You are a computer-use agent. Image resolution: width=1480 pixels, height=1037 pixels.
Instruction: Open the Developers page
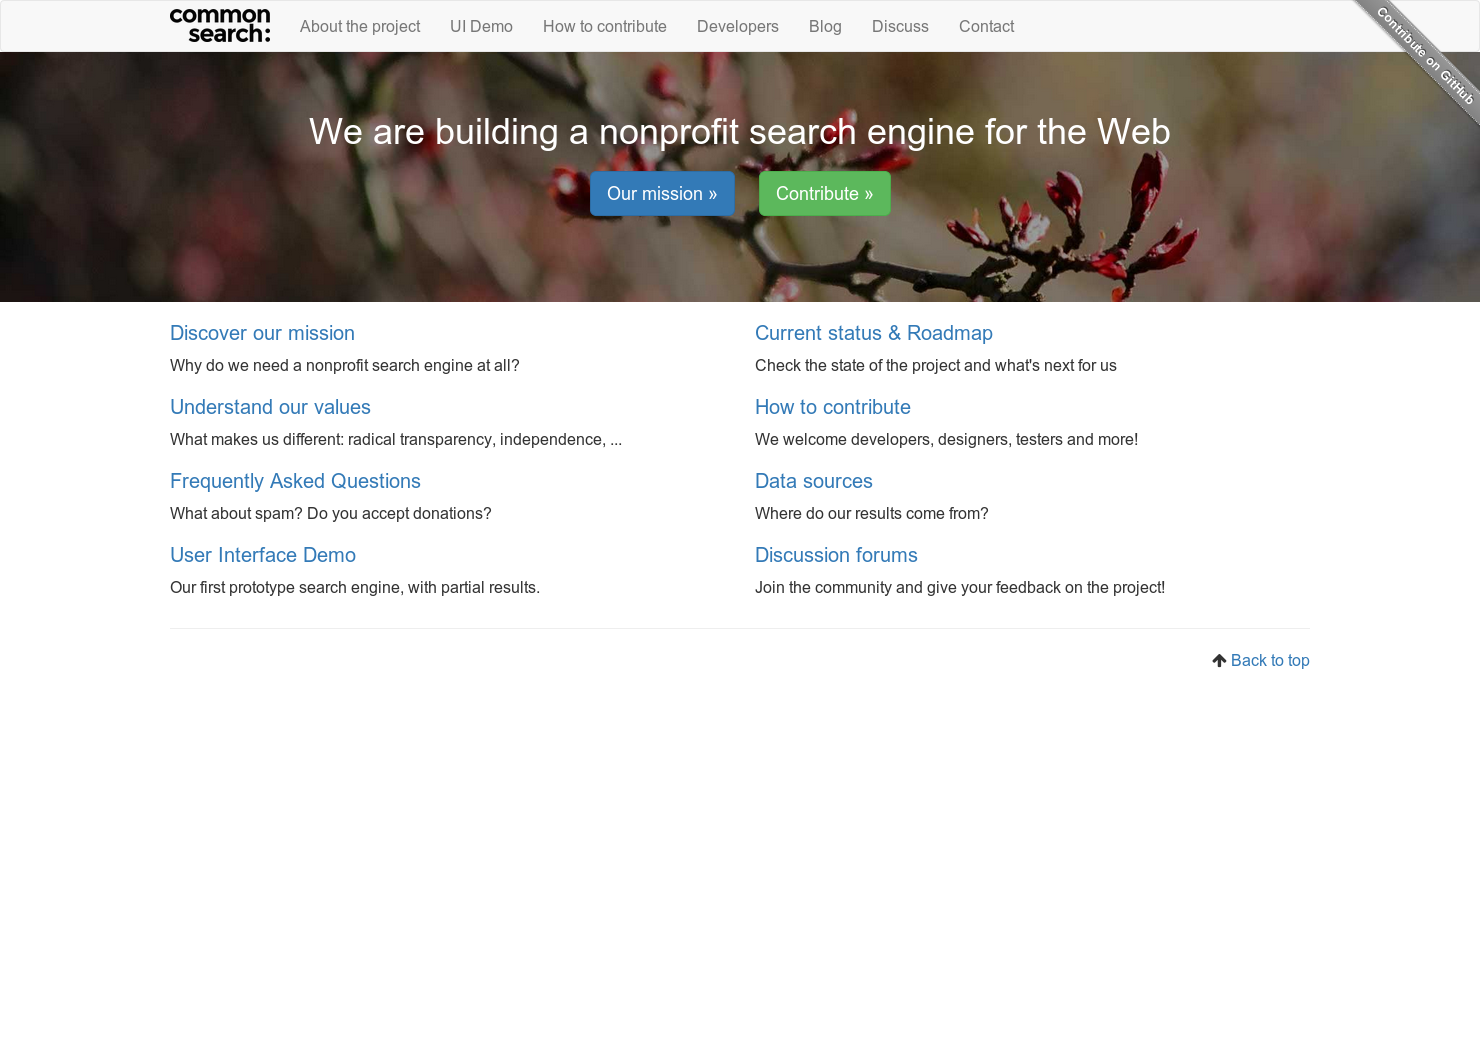tap(738, 26)
